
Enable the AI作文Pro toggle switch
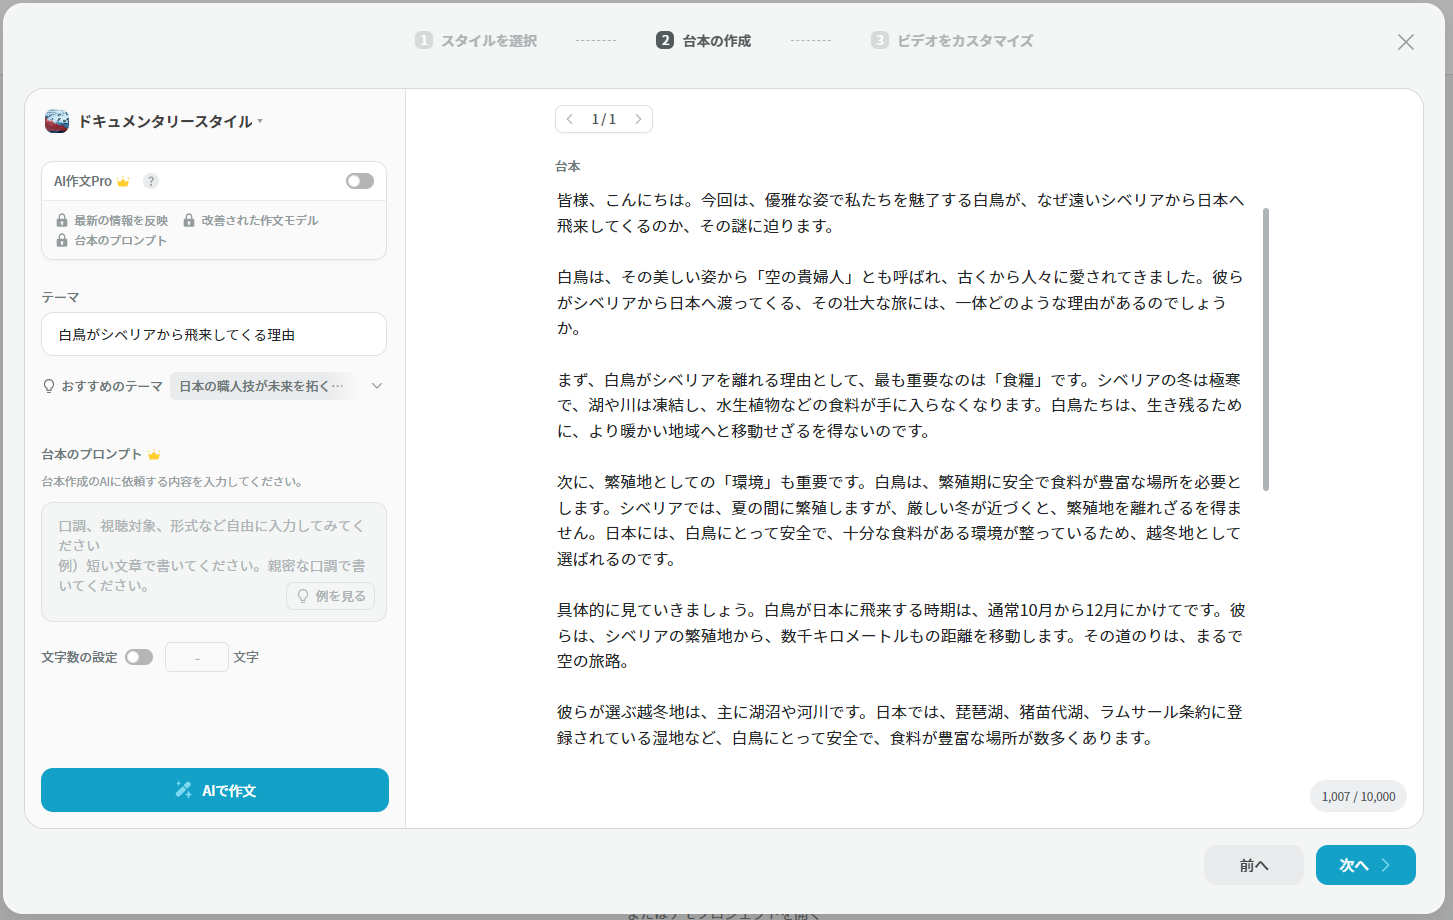(x=359, y=181)
